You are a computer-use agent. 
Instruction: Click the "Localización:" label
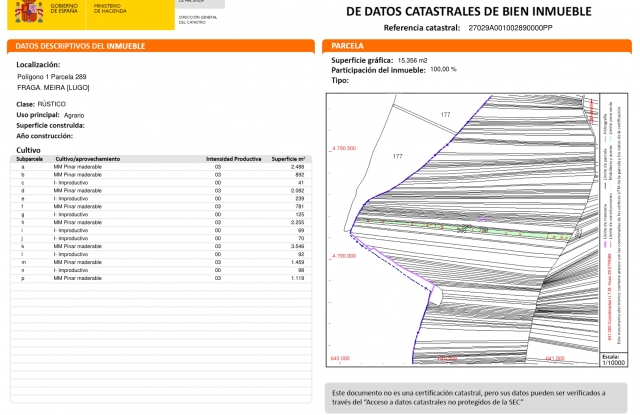tap(38, 64)
